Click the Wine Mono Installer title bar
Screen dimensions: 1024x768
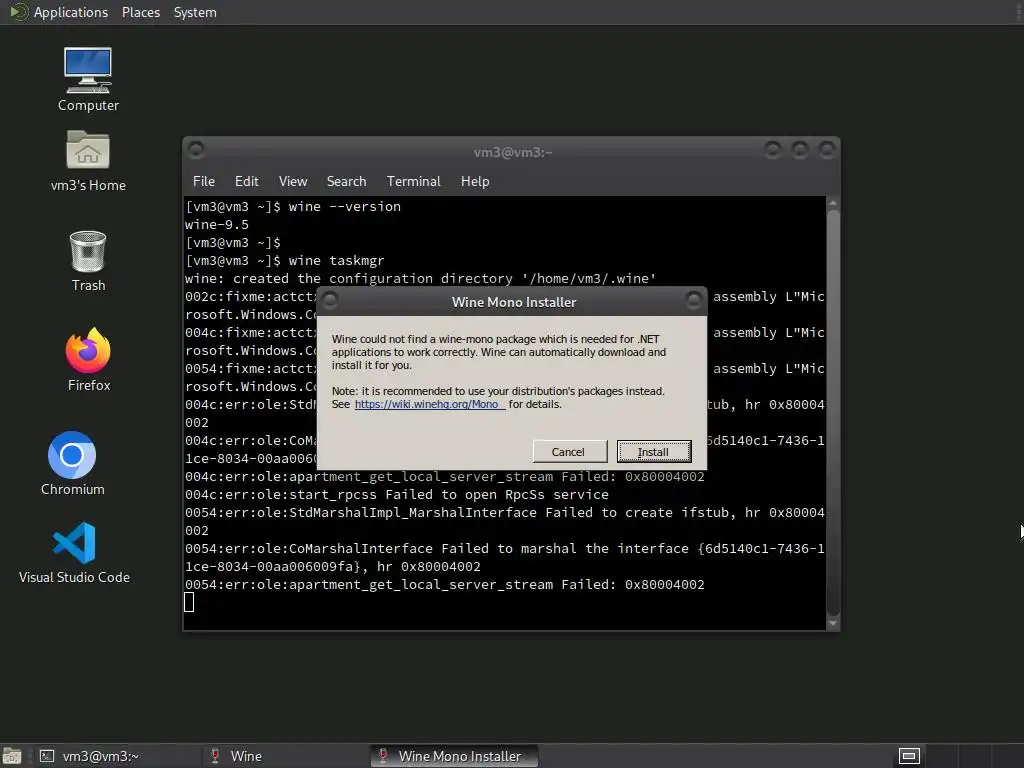click(x=514, y=302)
